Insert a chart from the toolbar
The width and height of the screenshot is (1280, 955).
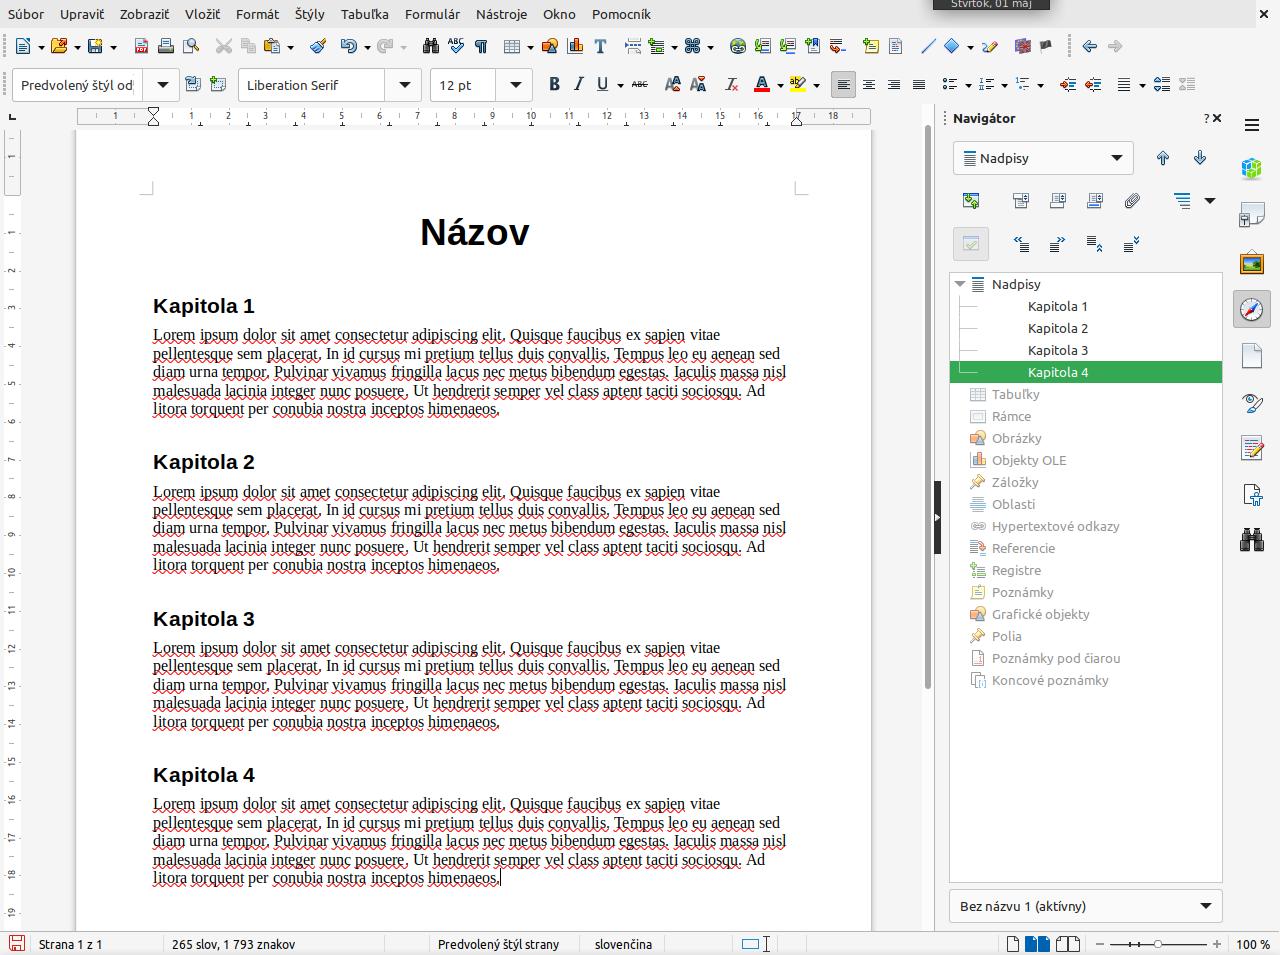(575, 46)
